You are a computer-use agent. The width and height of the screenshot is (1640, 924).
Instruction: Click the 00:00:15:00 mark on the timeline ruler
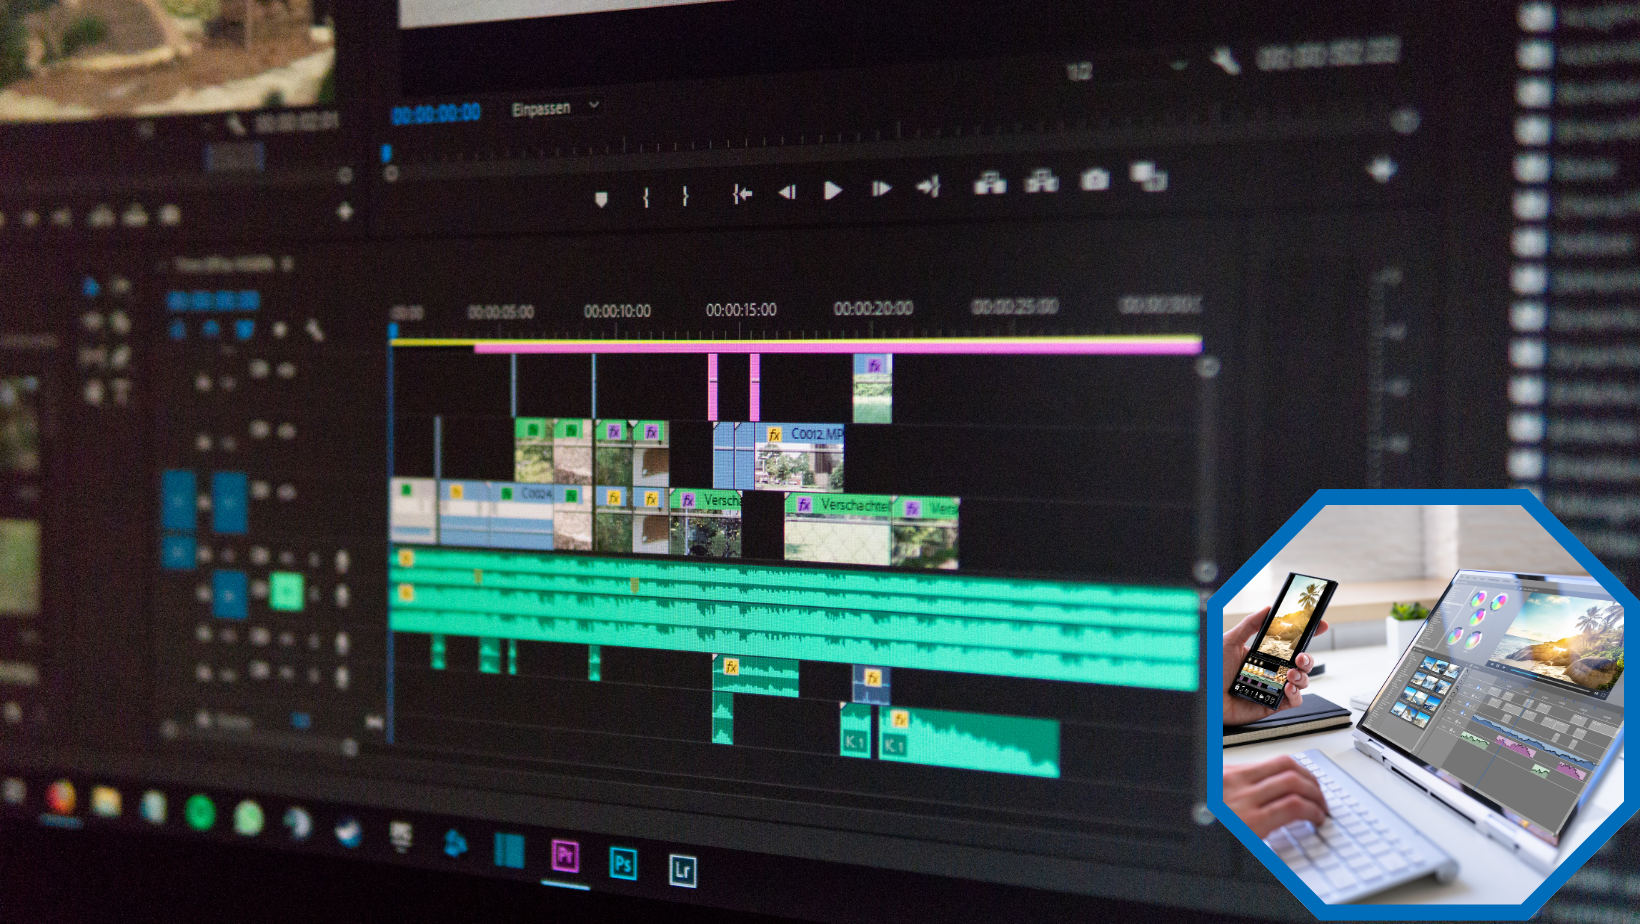pos(740,310)
